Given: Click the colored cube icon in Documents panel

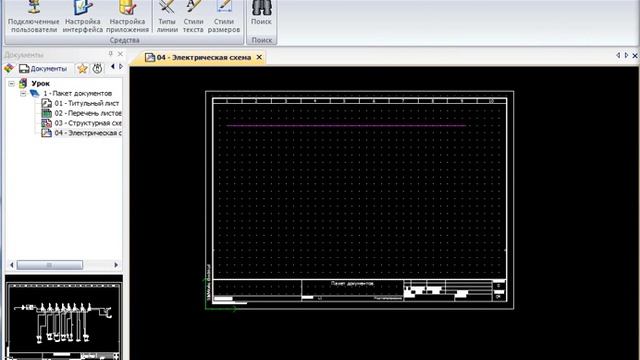Looking at the screenshot, I should tap(9, 69).
